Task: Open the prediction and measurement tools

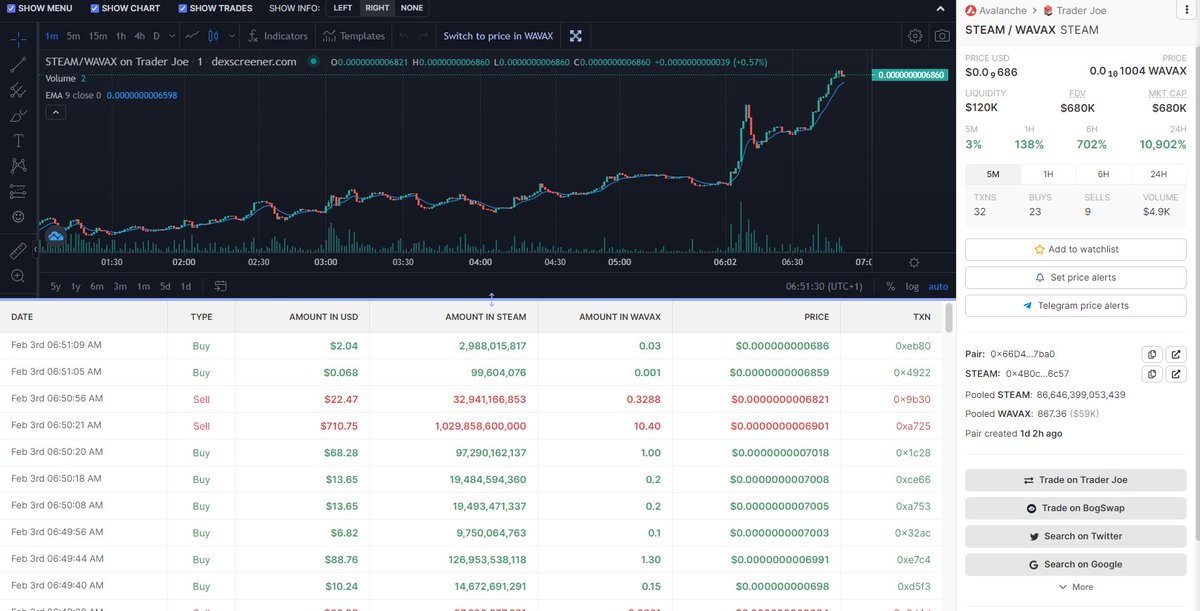Action: click(x=18, y=191)
